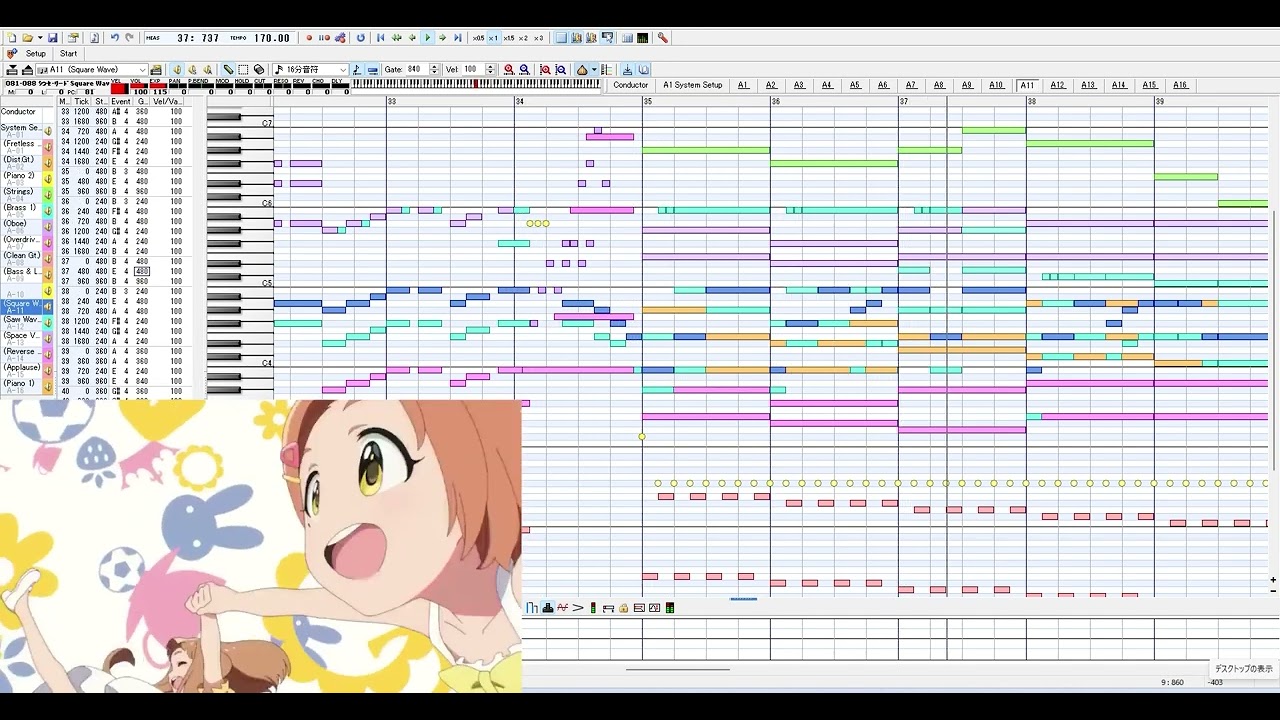
Task: Select the highlighted gate cell 480 at measure 37
Action: point(142,271)
